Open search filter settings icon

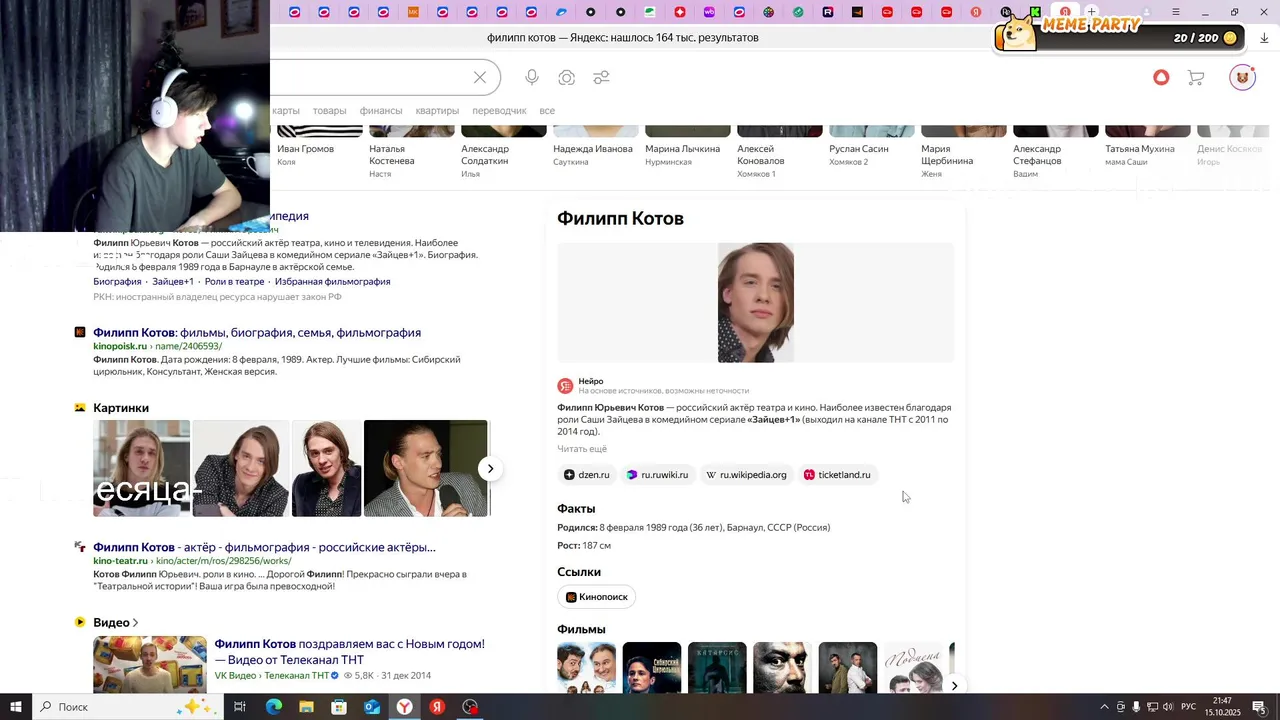pyautogui.click(x=601, y=78)
